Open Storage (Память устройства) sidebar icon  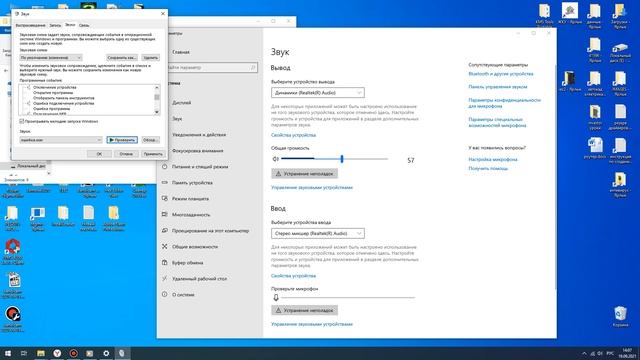164,182
